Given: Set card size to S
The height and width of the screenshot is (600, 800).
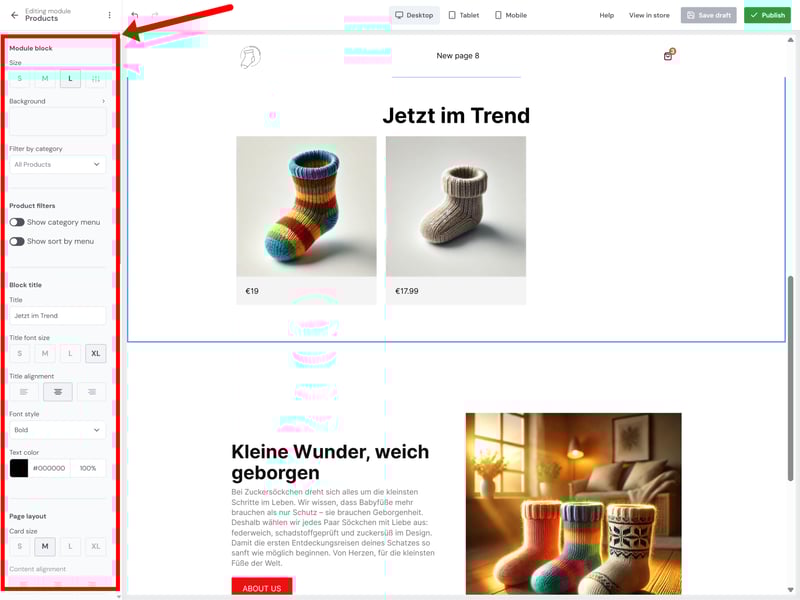Looking at the screenshot, I should tap(20, 546).
